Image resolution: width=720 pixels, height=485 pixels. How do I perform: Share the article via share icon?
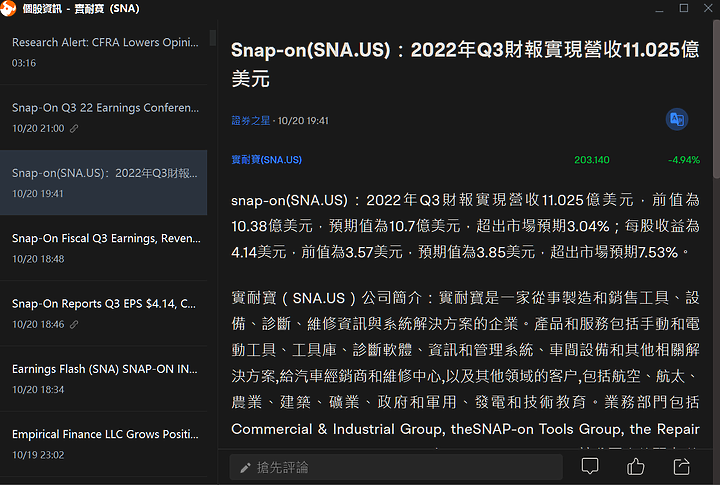point(681,467)
